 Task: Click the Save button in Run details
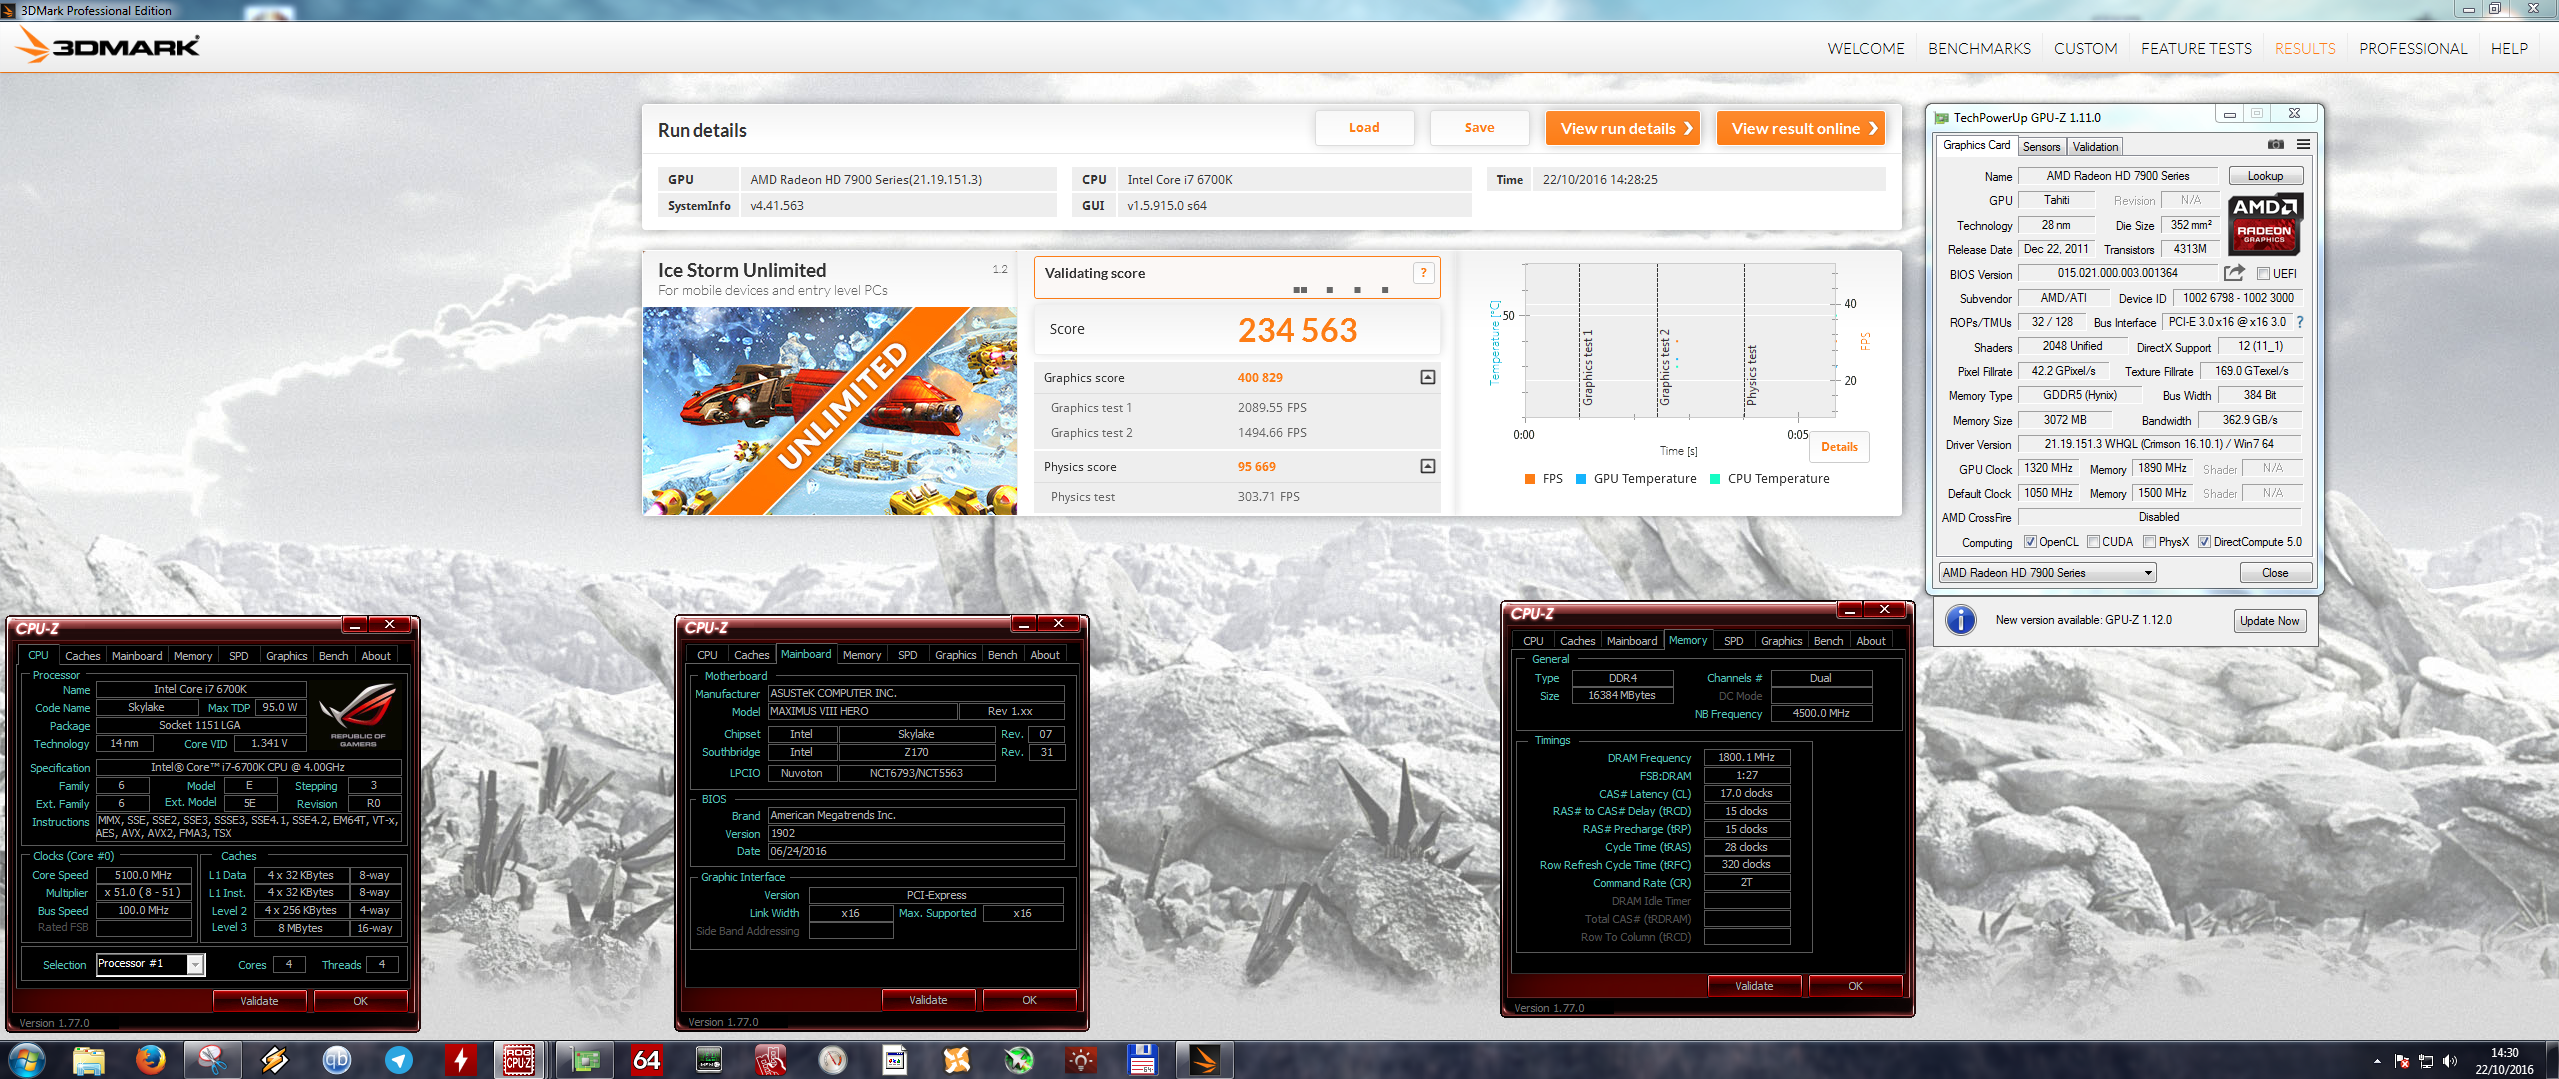[1480, 128]
